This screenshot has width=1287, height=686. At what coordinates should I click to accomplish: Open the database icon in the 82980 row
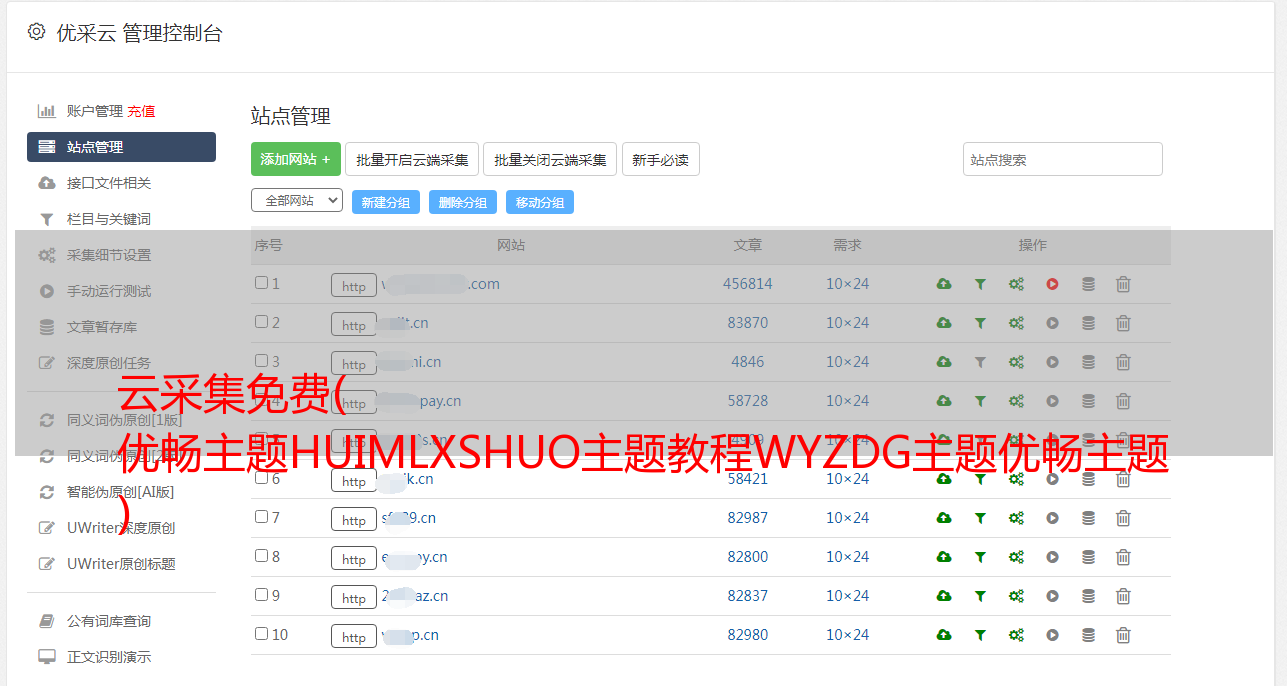point(1088,635)
